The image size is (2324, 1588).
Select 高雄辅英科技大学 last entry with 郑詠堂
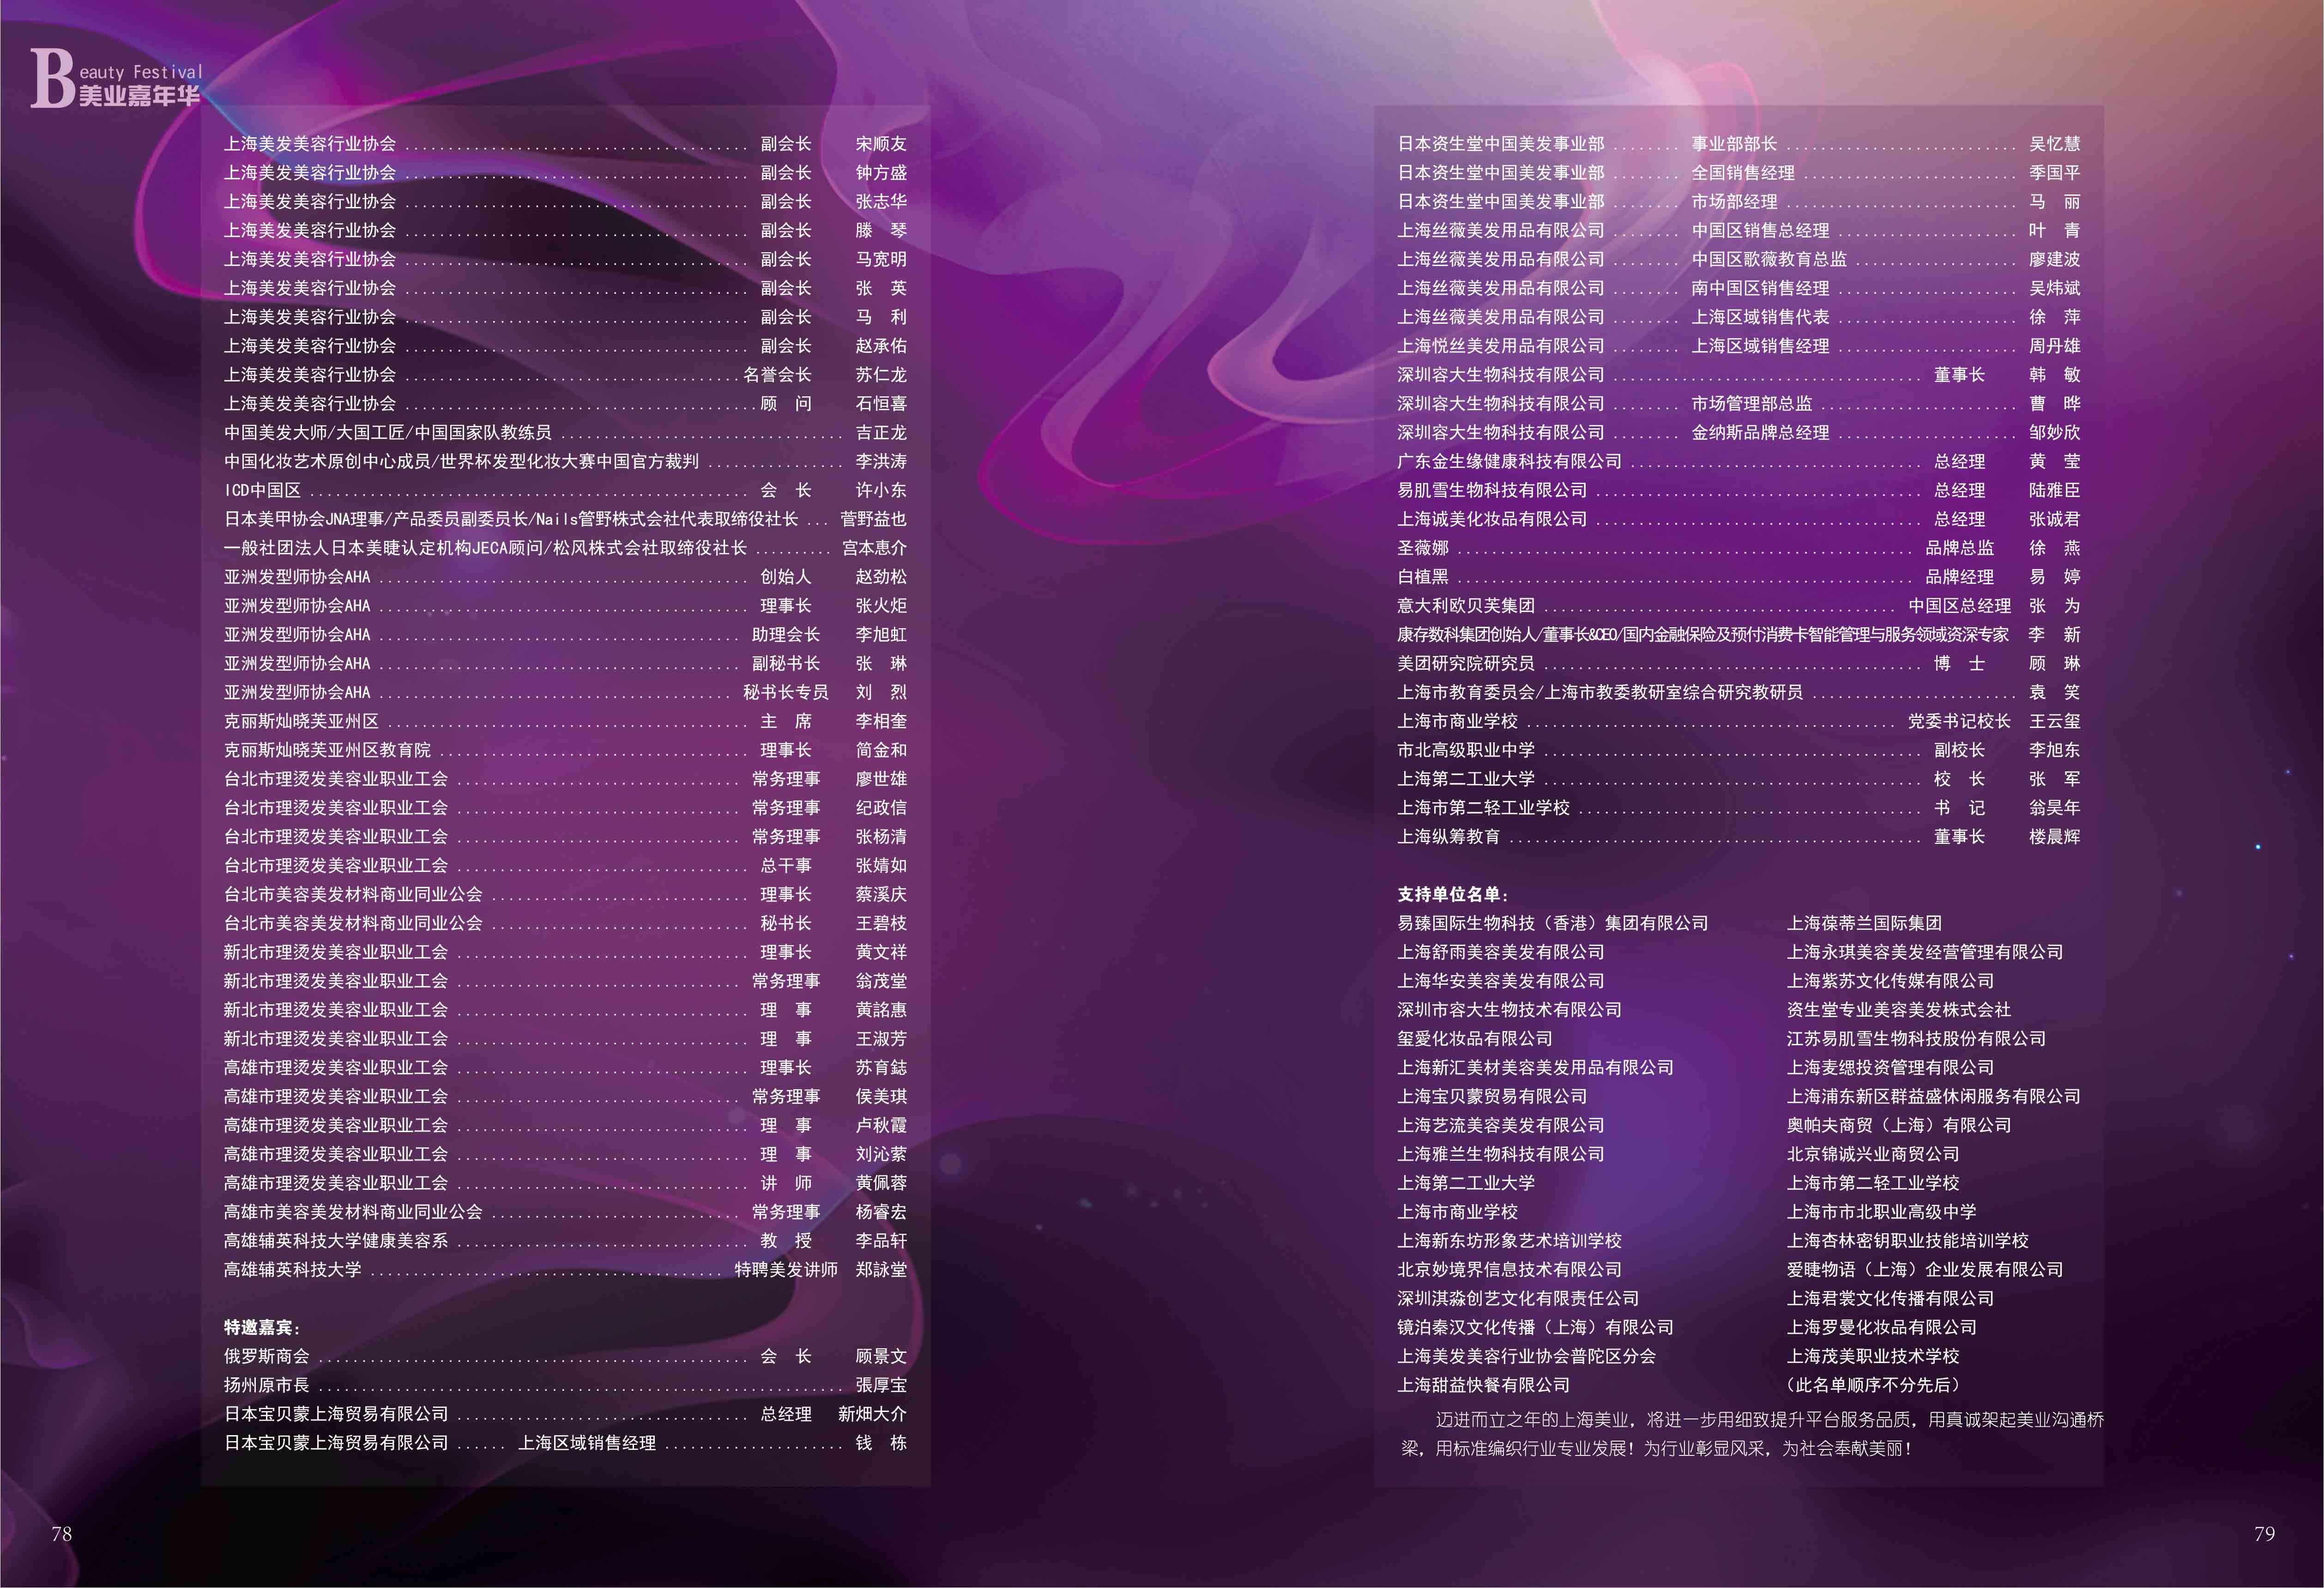[x=293, y=1269]
